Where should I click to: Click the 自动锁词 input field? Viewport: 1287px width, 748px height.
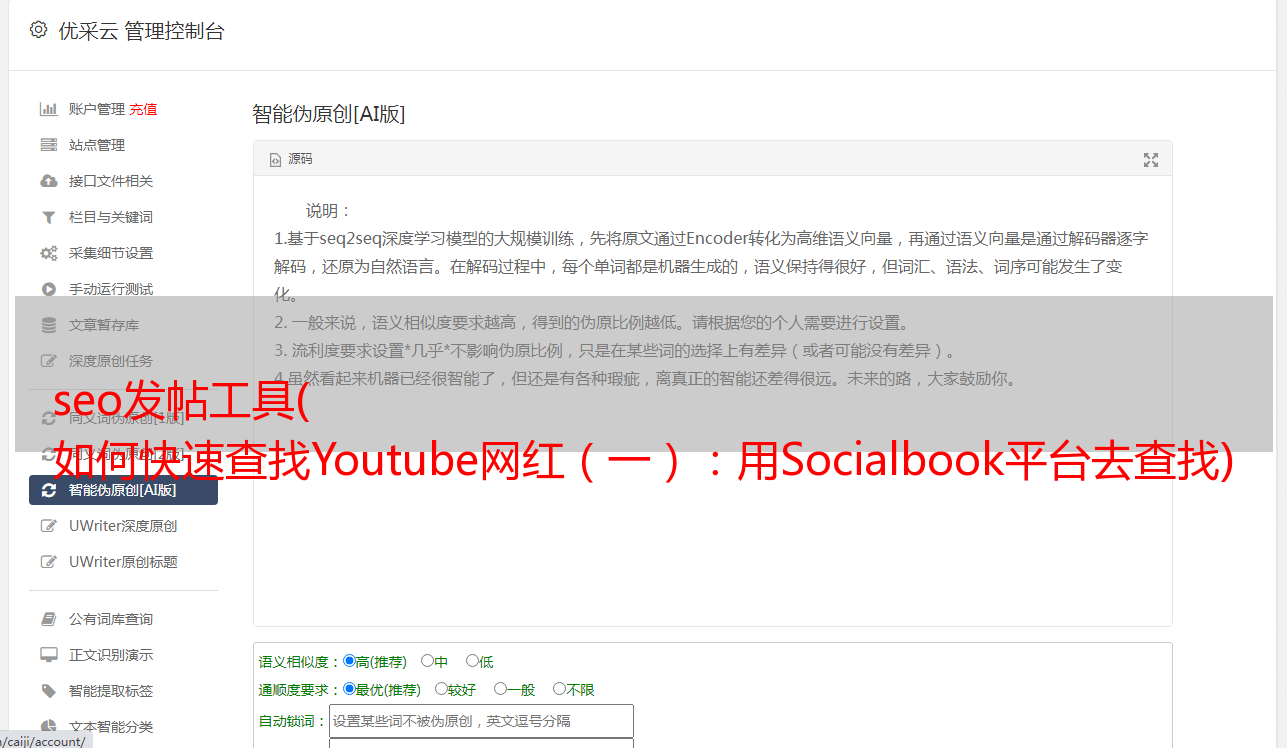click(x=481, y=721)
